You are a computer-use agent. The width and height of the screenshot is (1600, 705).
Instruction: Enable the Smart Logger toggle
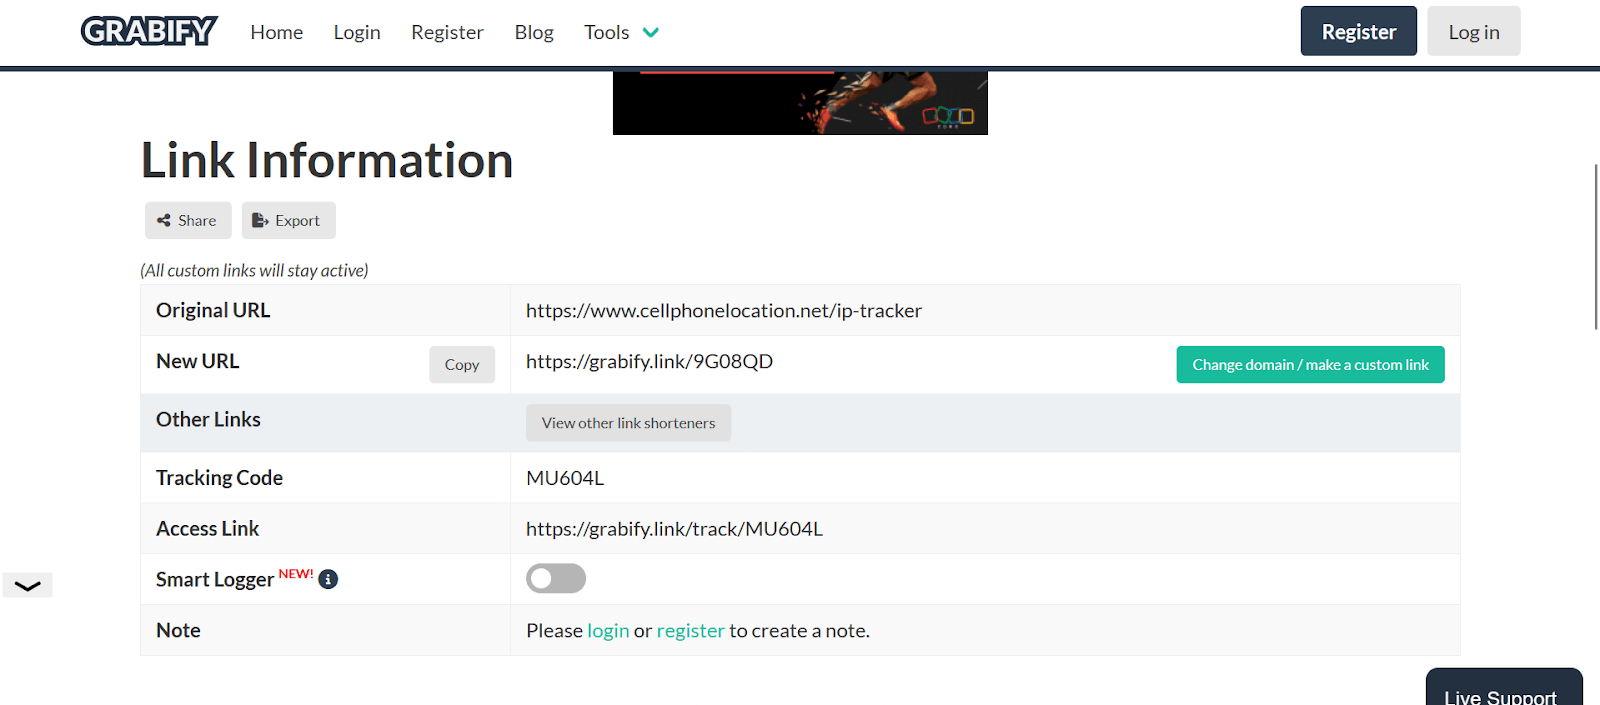coord(555,579)
